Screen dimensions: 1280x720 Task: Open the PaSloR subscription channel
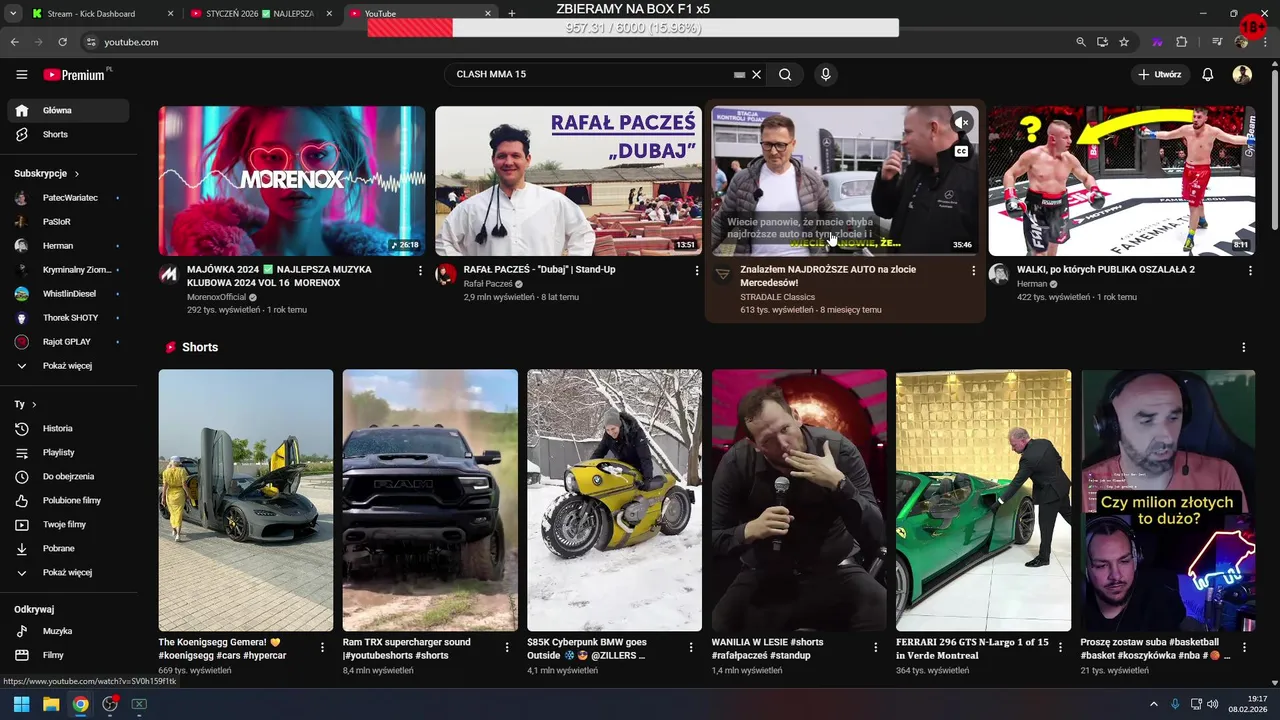click(67, 221)
